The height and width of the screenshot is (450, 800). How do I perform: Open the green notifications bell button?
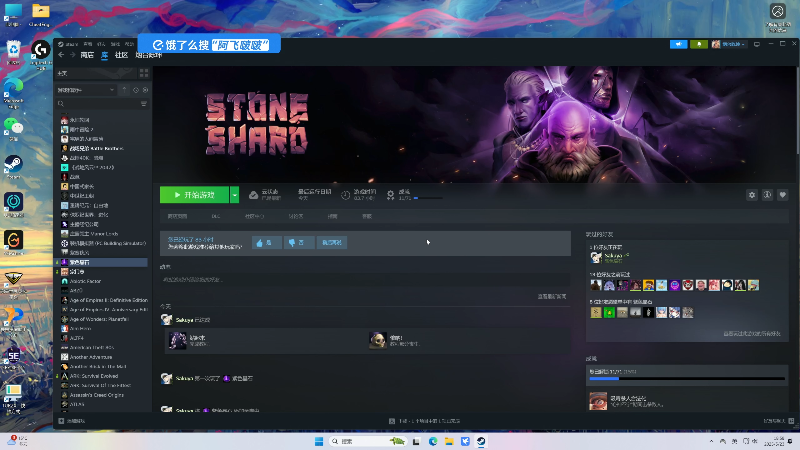tap(699, 44)
